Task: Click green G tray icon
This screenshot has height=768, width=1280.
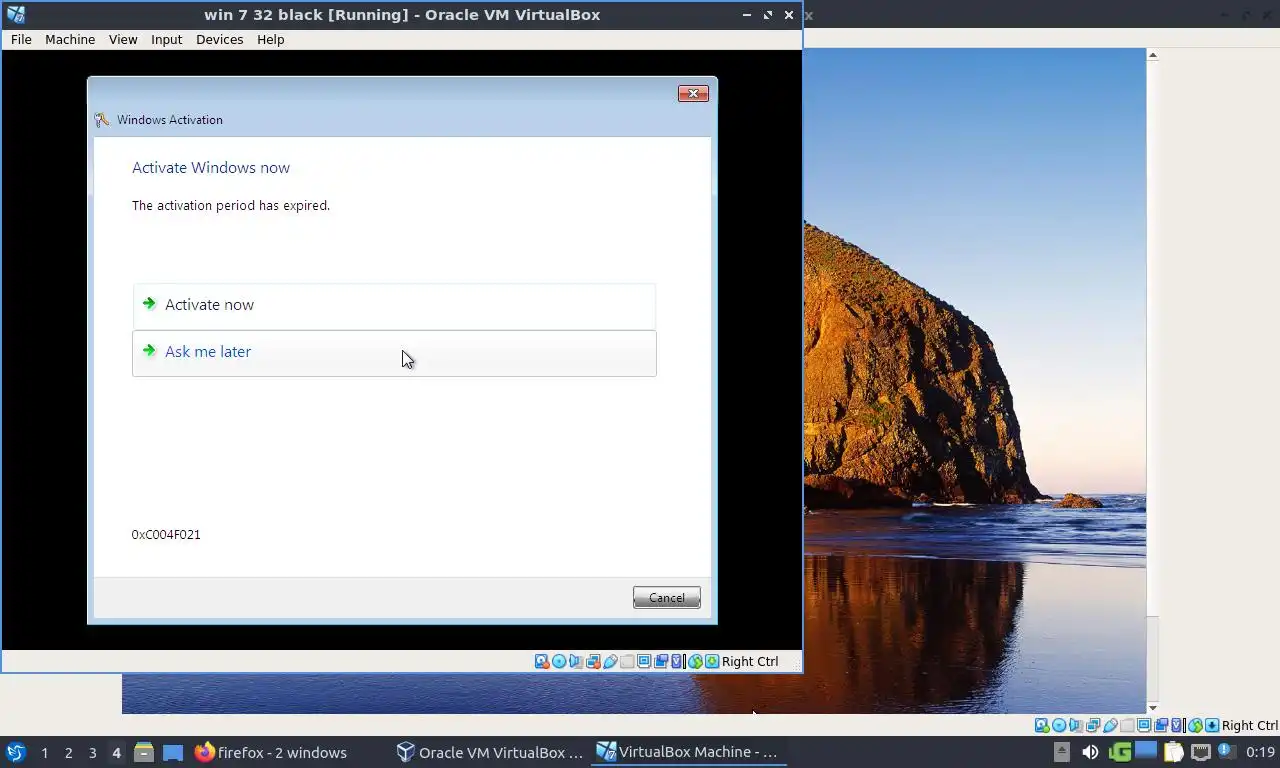Action: coord(1120,752)
